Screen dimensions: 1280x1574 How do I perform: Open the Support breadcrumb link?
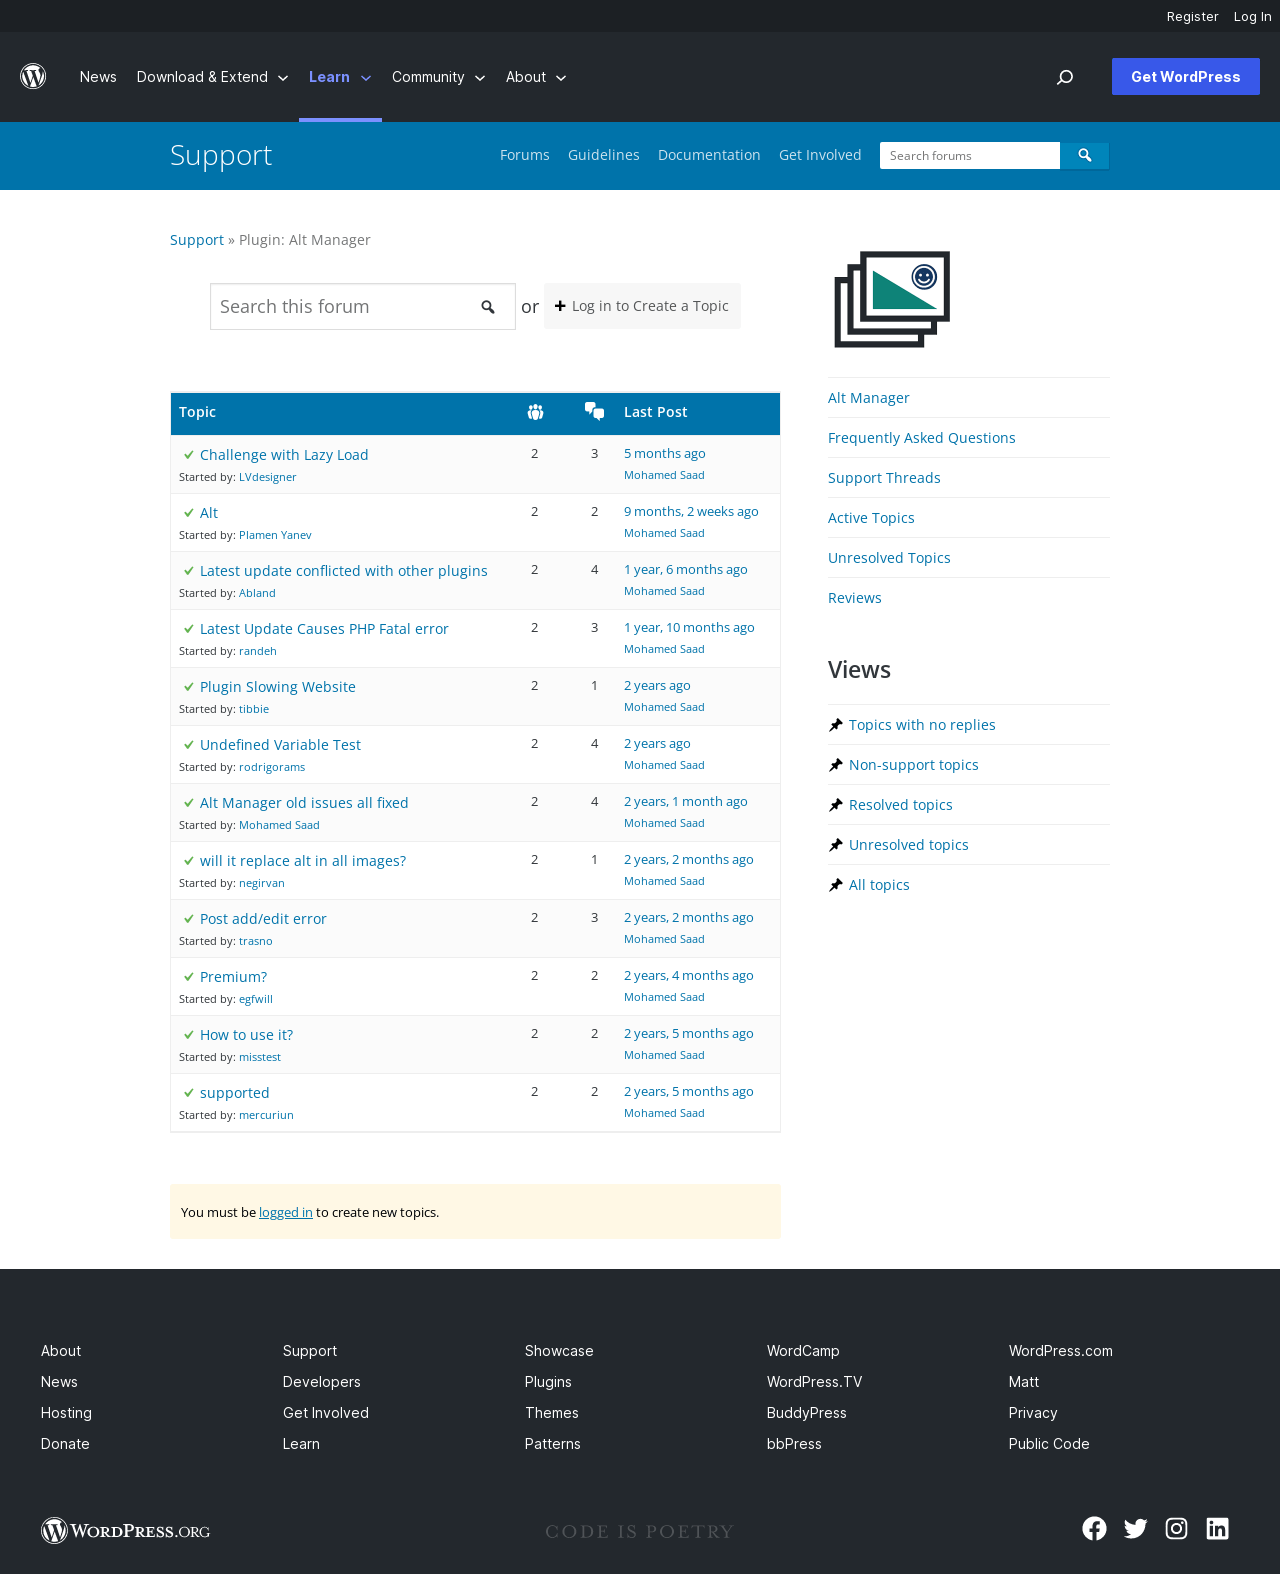(197, 240)
